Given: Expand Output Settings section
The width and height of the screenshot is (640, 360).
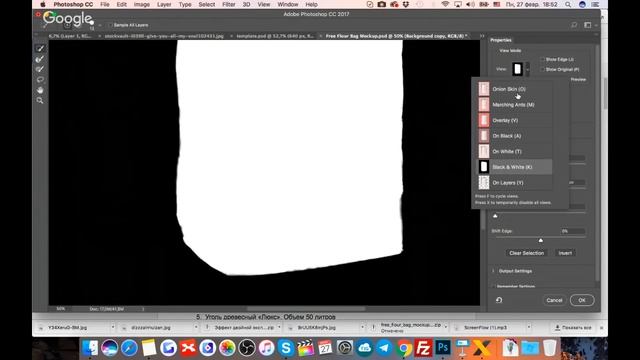Looking at the screenshot, I should pyautogui.click(x=493, y=271).
